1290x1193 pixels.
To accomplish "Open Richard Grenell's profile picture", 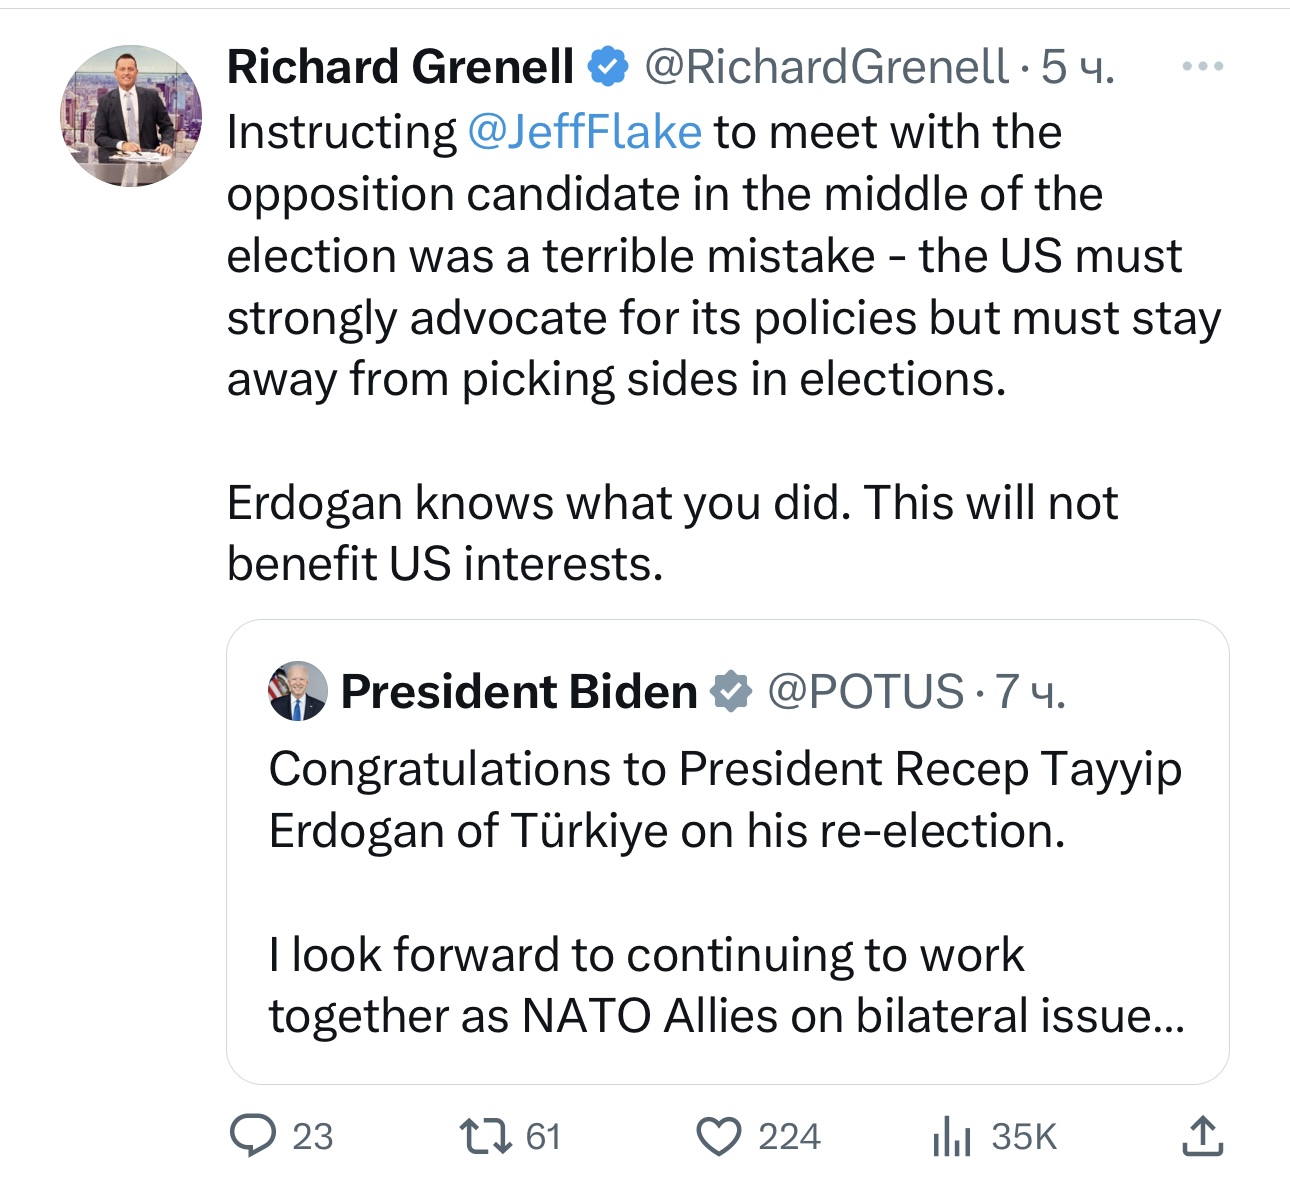I will 131,116.
